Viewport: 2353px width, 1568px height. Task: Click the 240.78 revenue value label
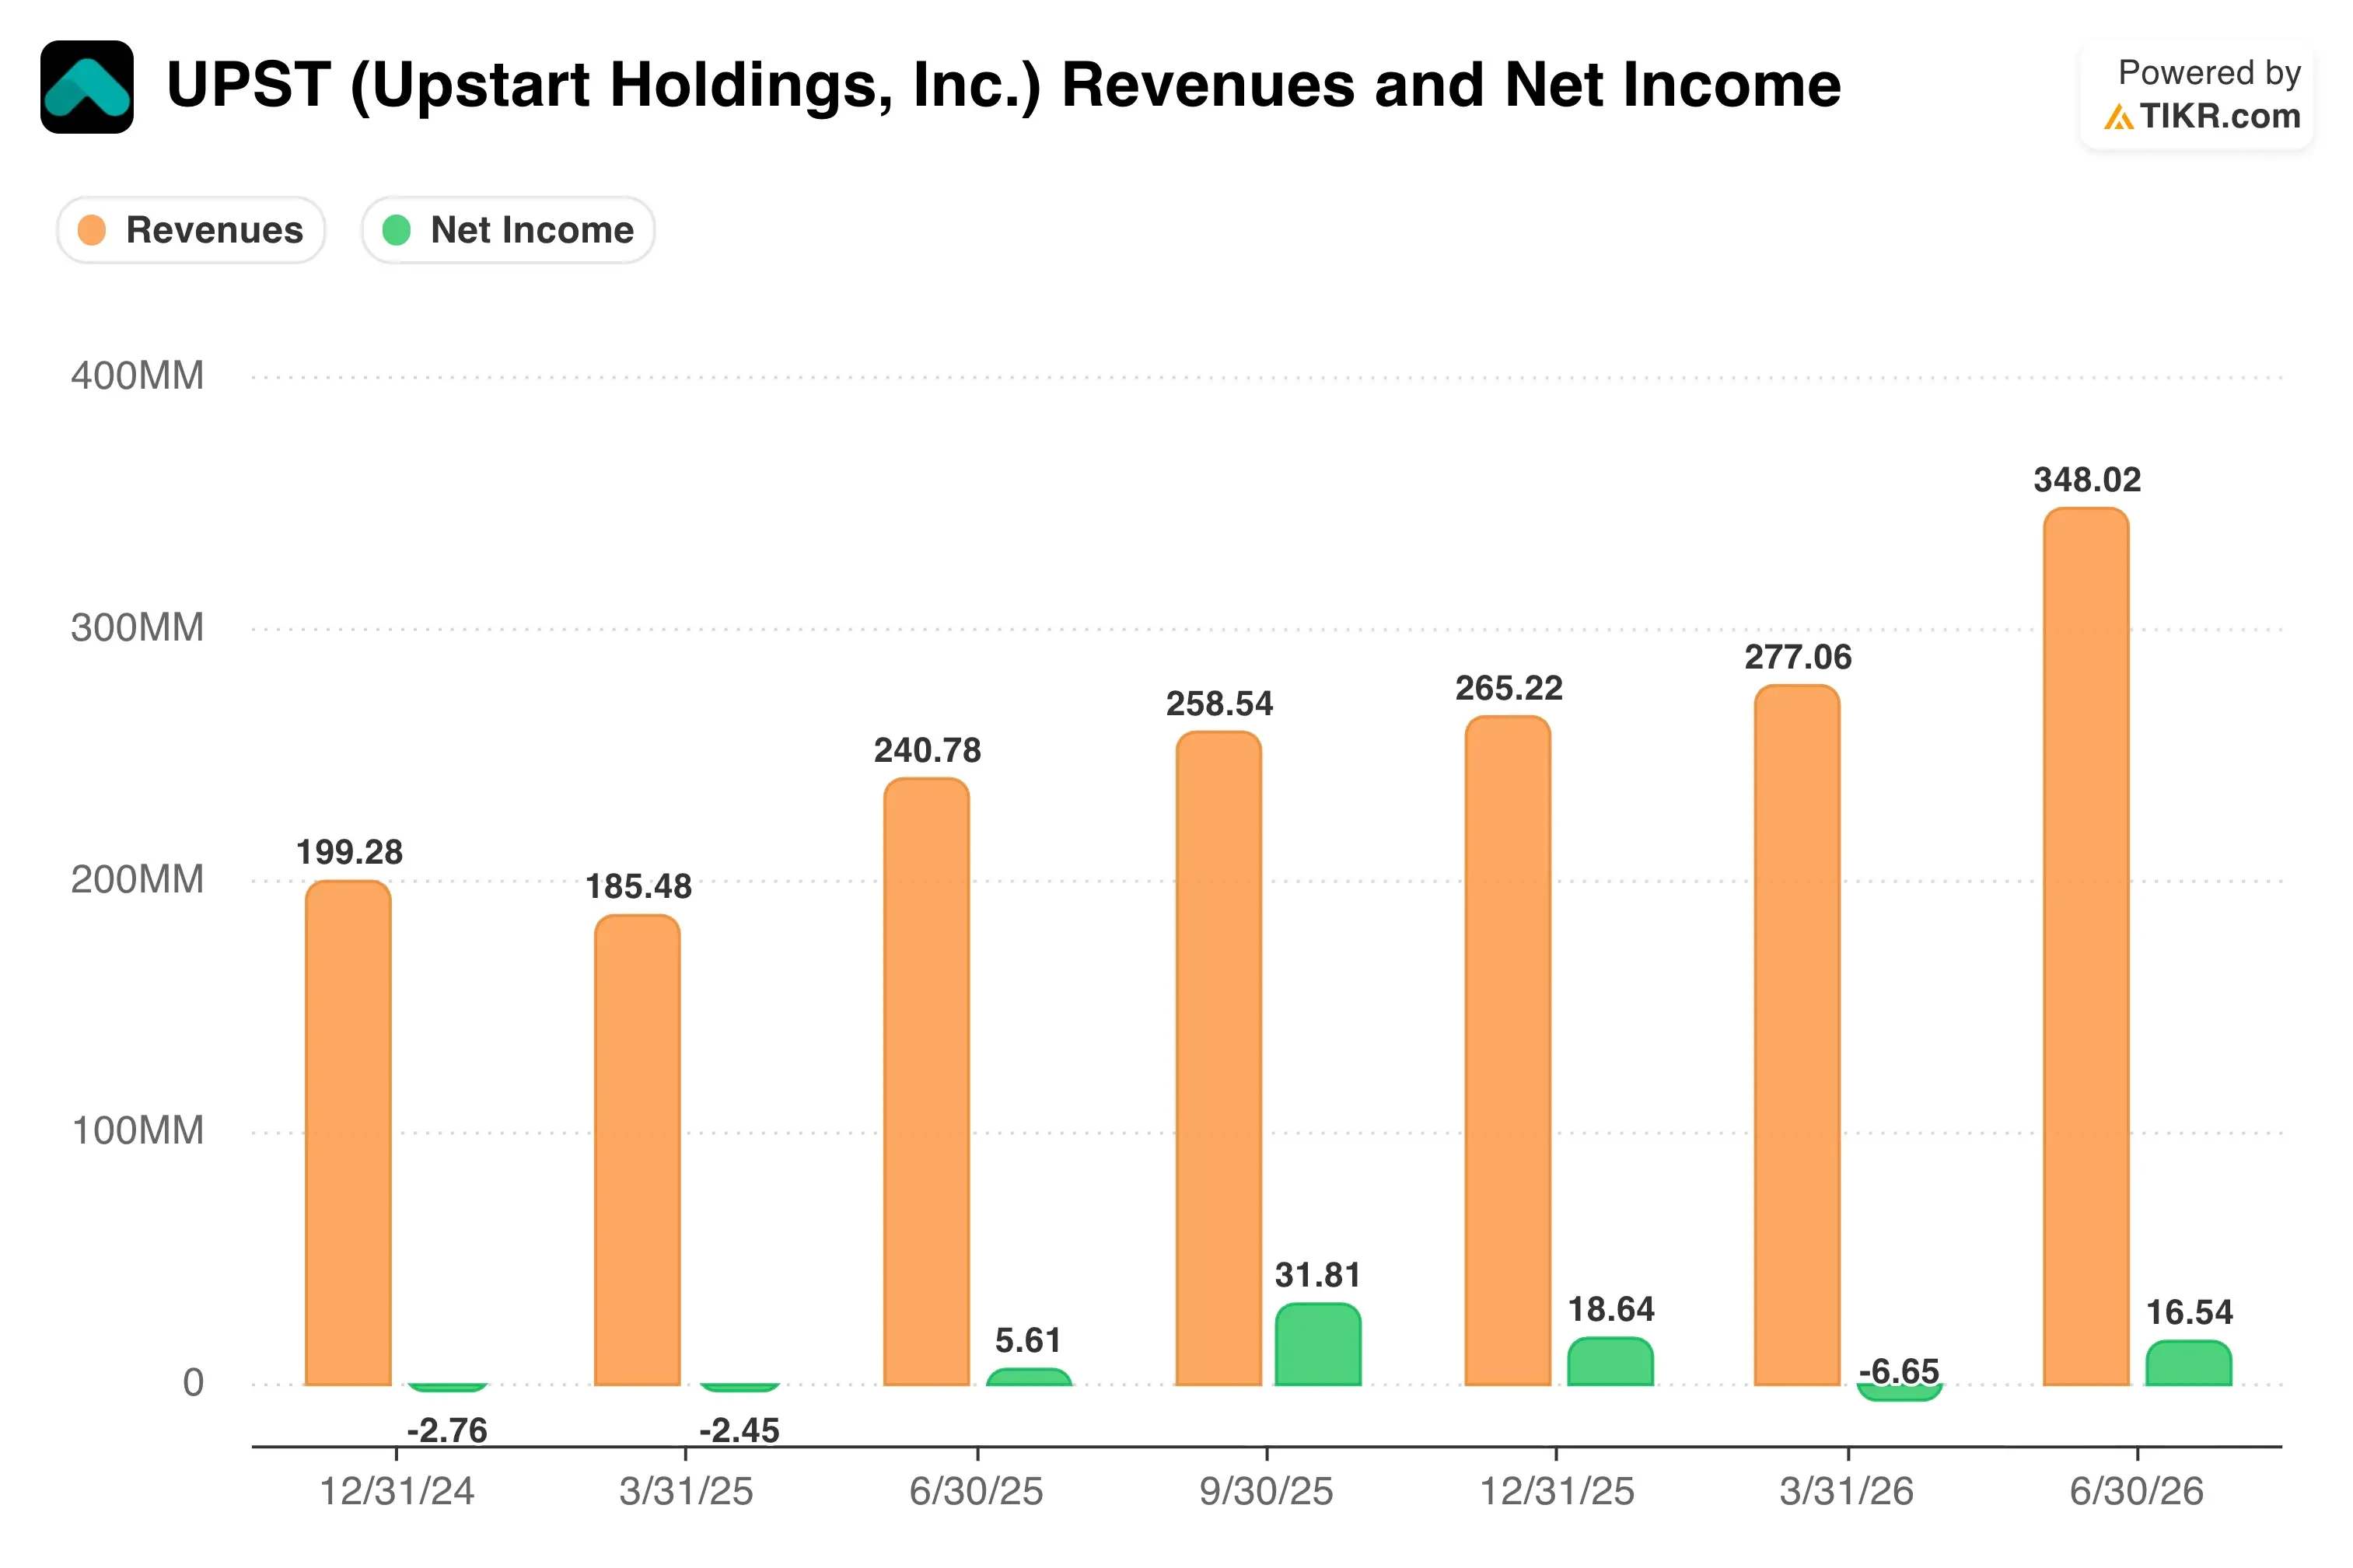tap(927, 750)
